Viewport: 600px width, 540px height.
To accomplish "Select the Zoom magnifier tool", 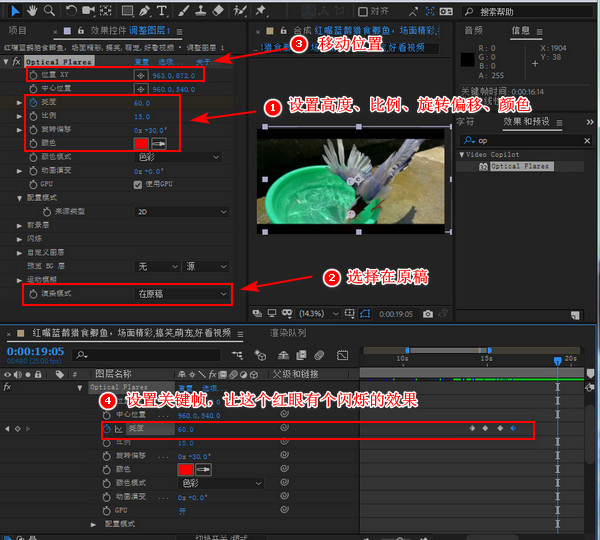I will (49, 11).
